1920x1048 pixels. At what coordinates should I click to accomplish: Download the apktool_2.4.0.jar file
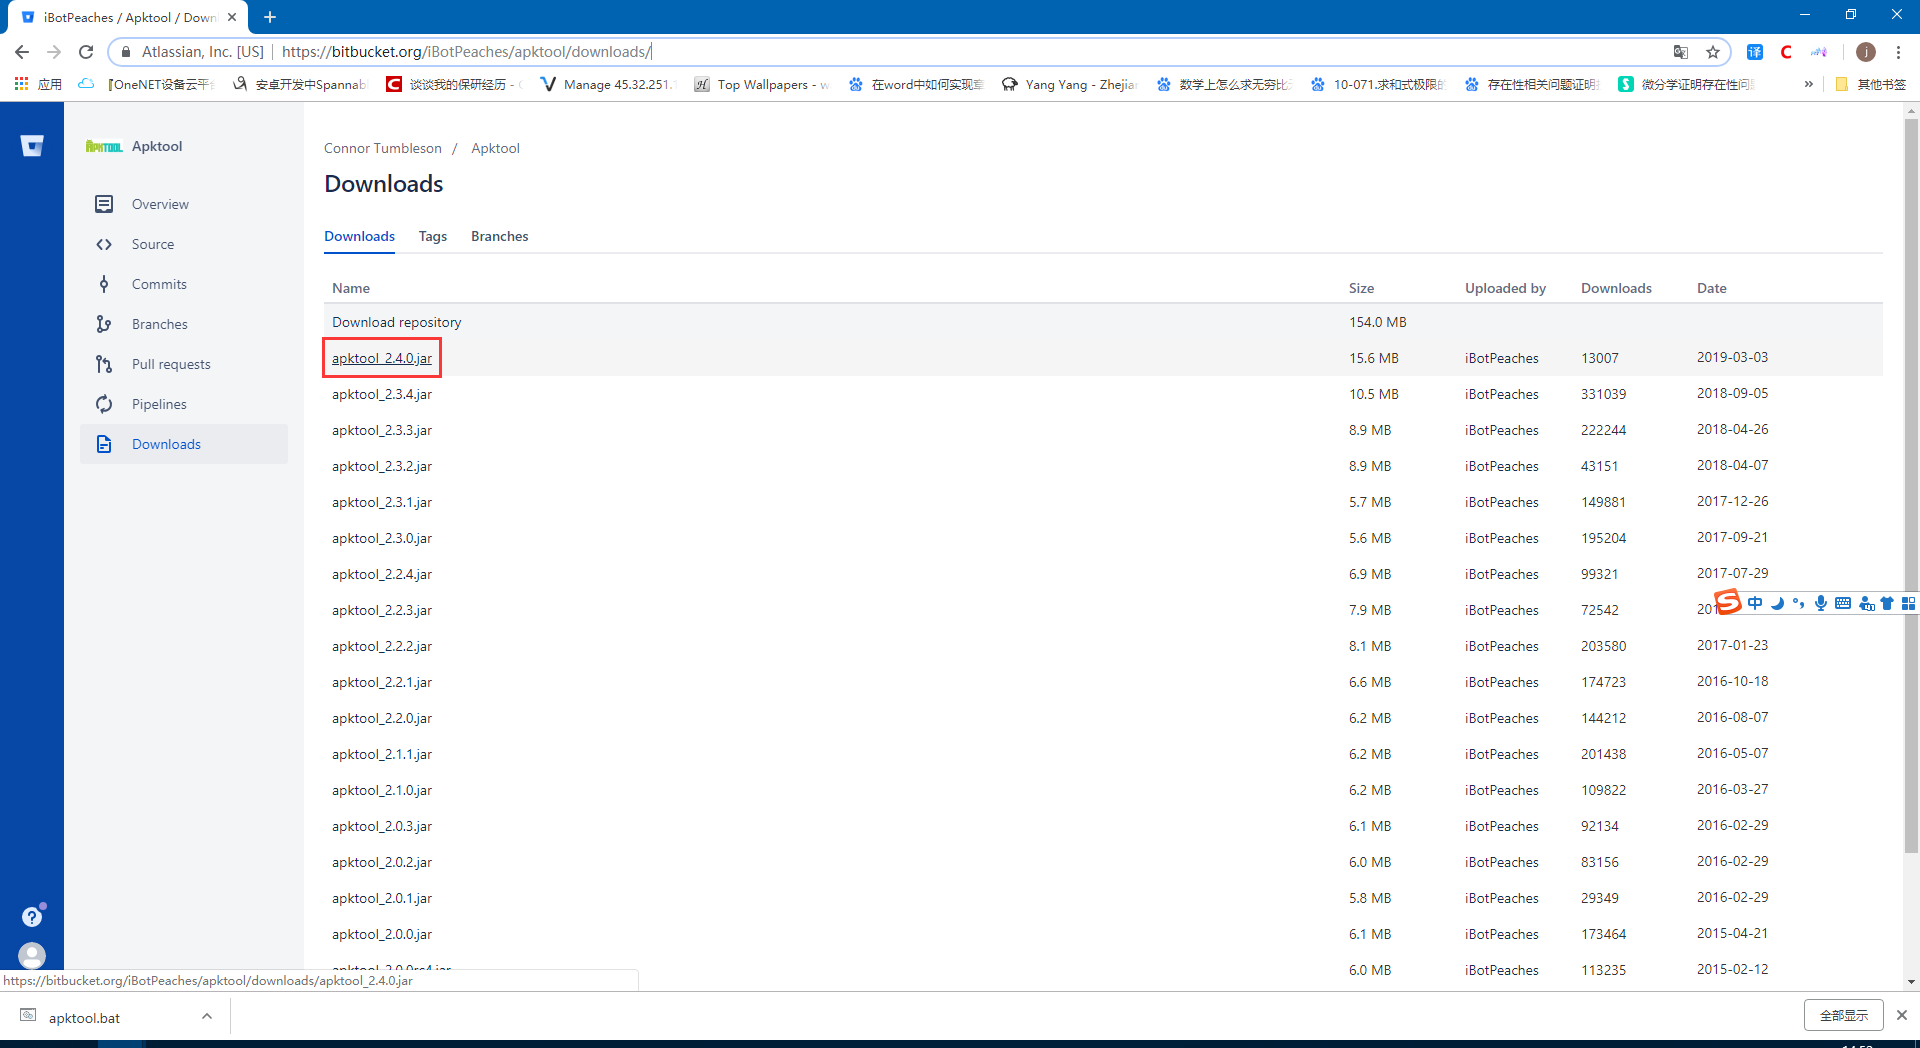point(381,357)
